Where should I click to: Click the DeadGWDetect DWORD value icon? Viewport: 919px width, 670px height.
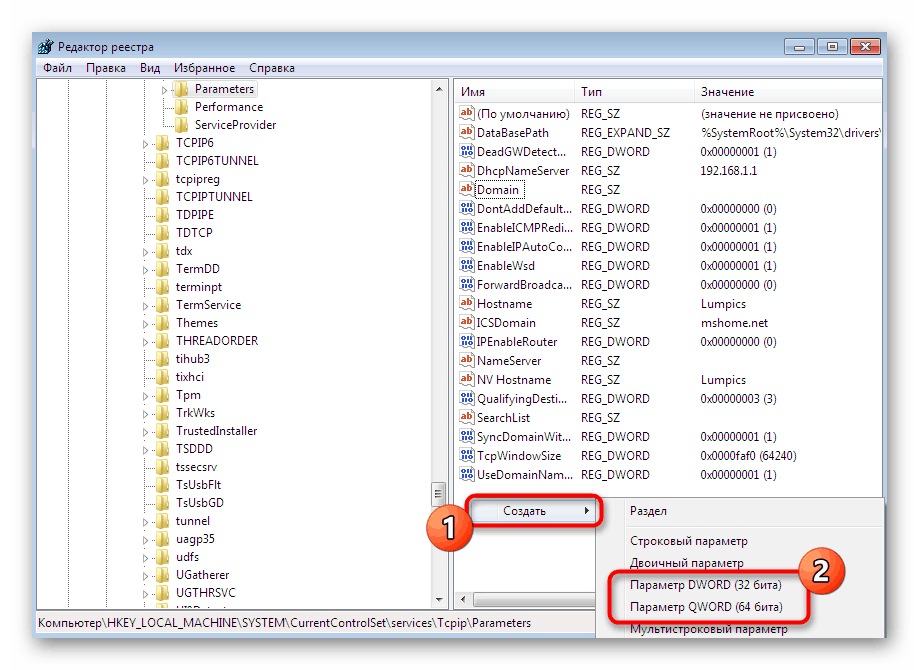(467, 151)
